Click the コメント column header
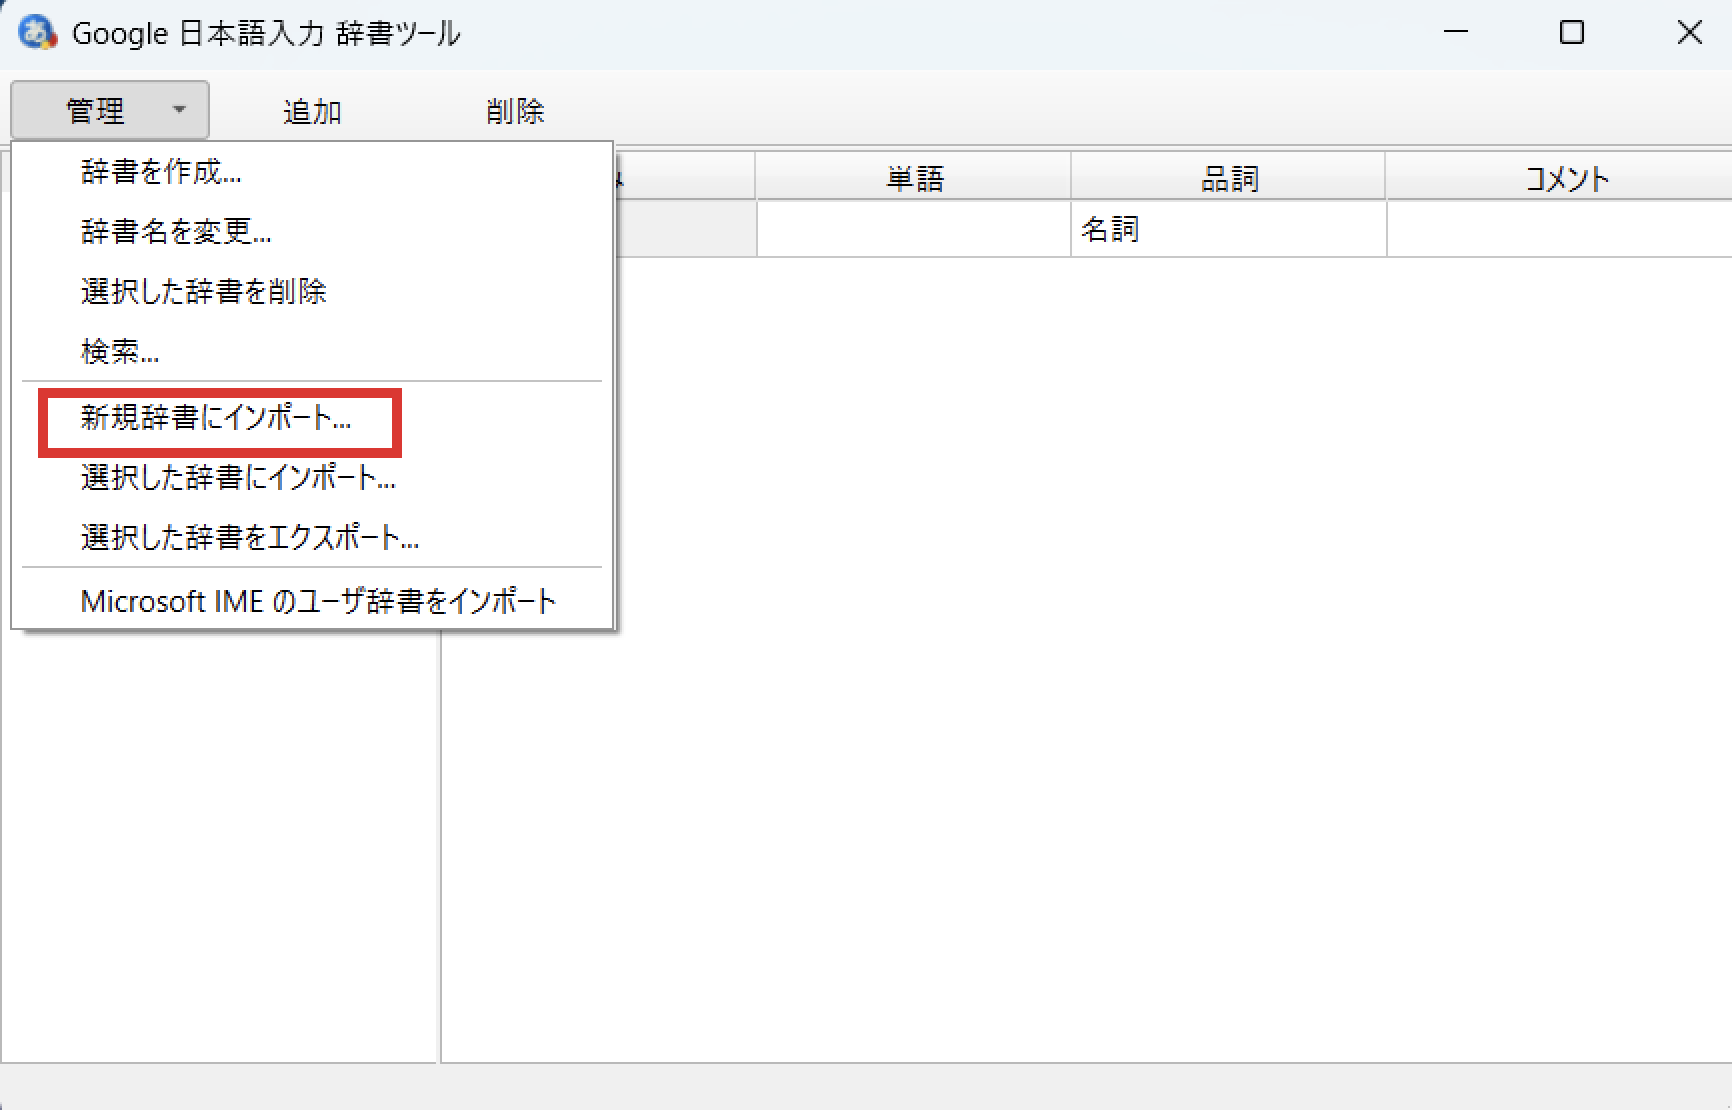1732x1110 pixels. [x=1560, y=178]
